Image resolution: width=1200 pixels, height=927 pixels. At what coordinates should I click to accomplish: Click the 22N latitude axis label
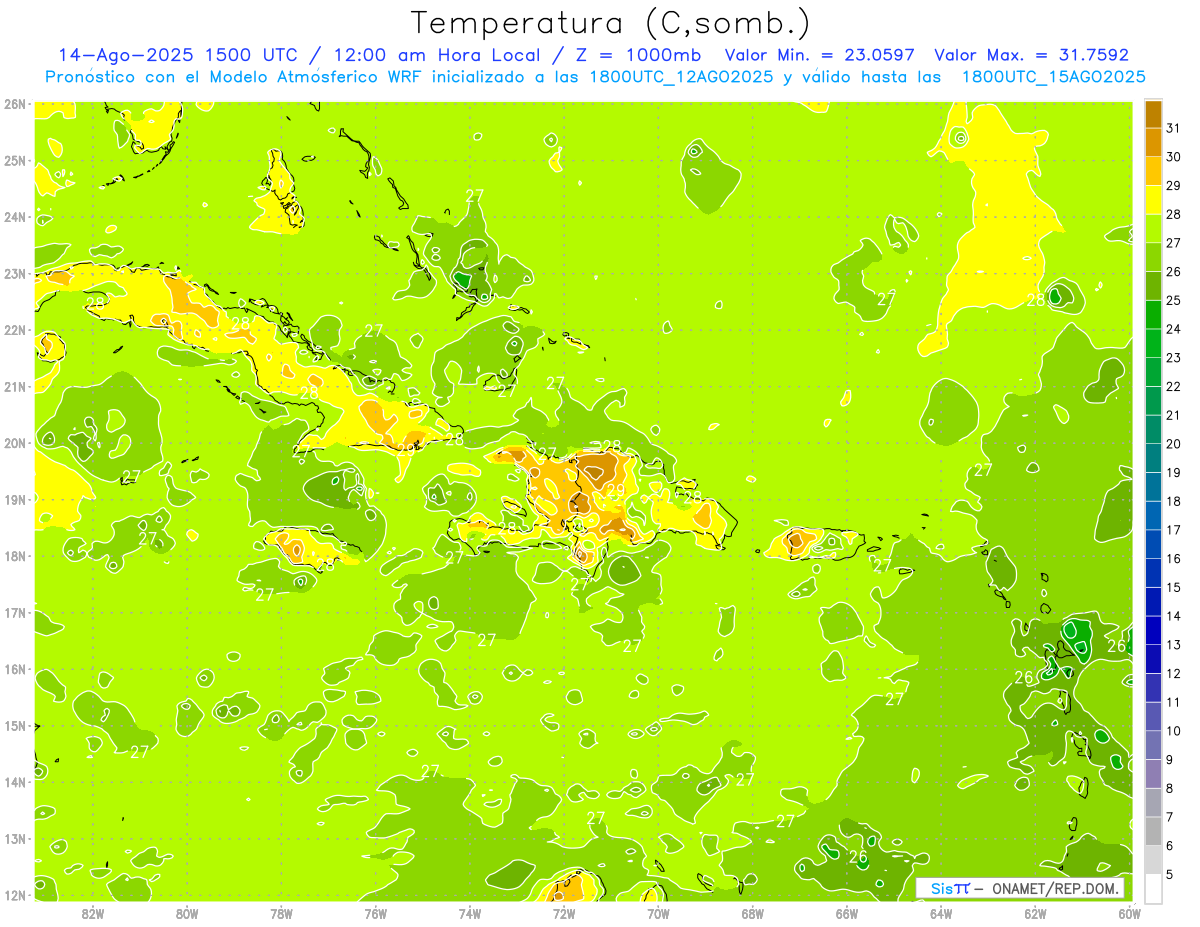coord(14,330)
